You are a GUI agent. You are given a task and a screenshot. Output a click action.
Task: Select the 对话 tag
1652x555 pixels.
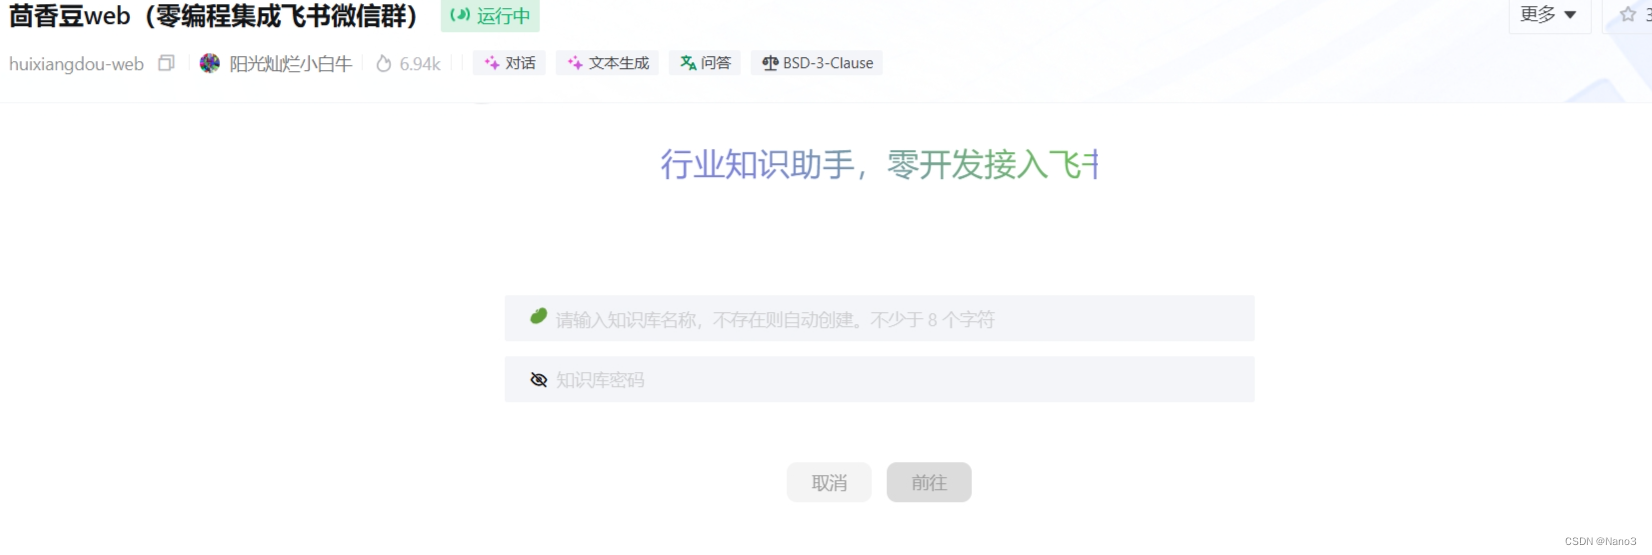click(x=510, y=63)
